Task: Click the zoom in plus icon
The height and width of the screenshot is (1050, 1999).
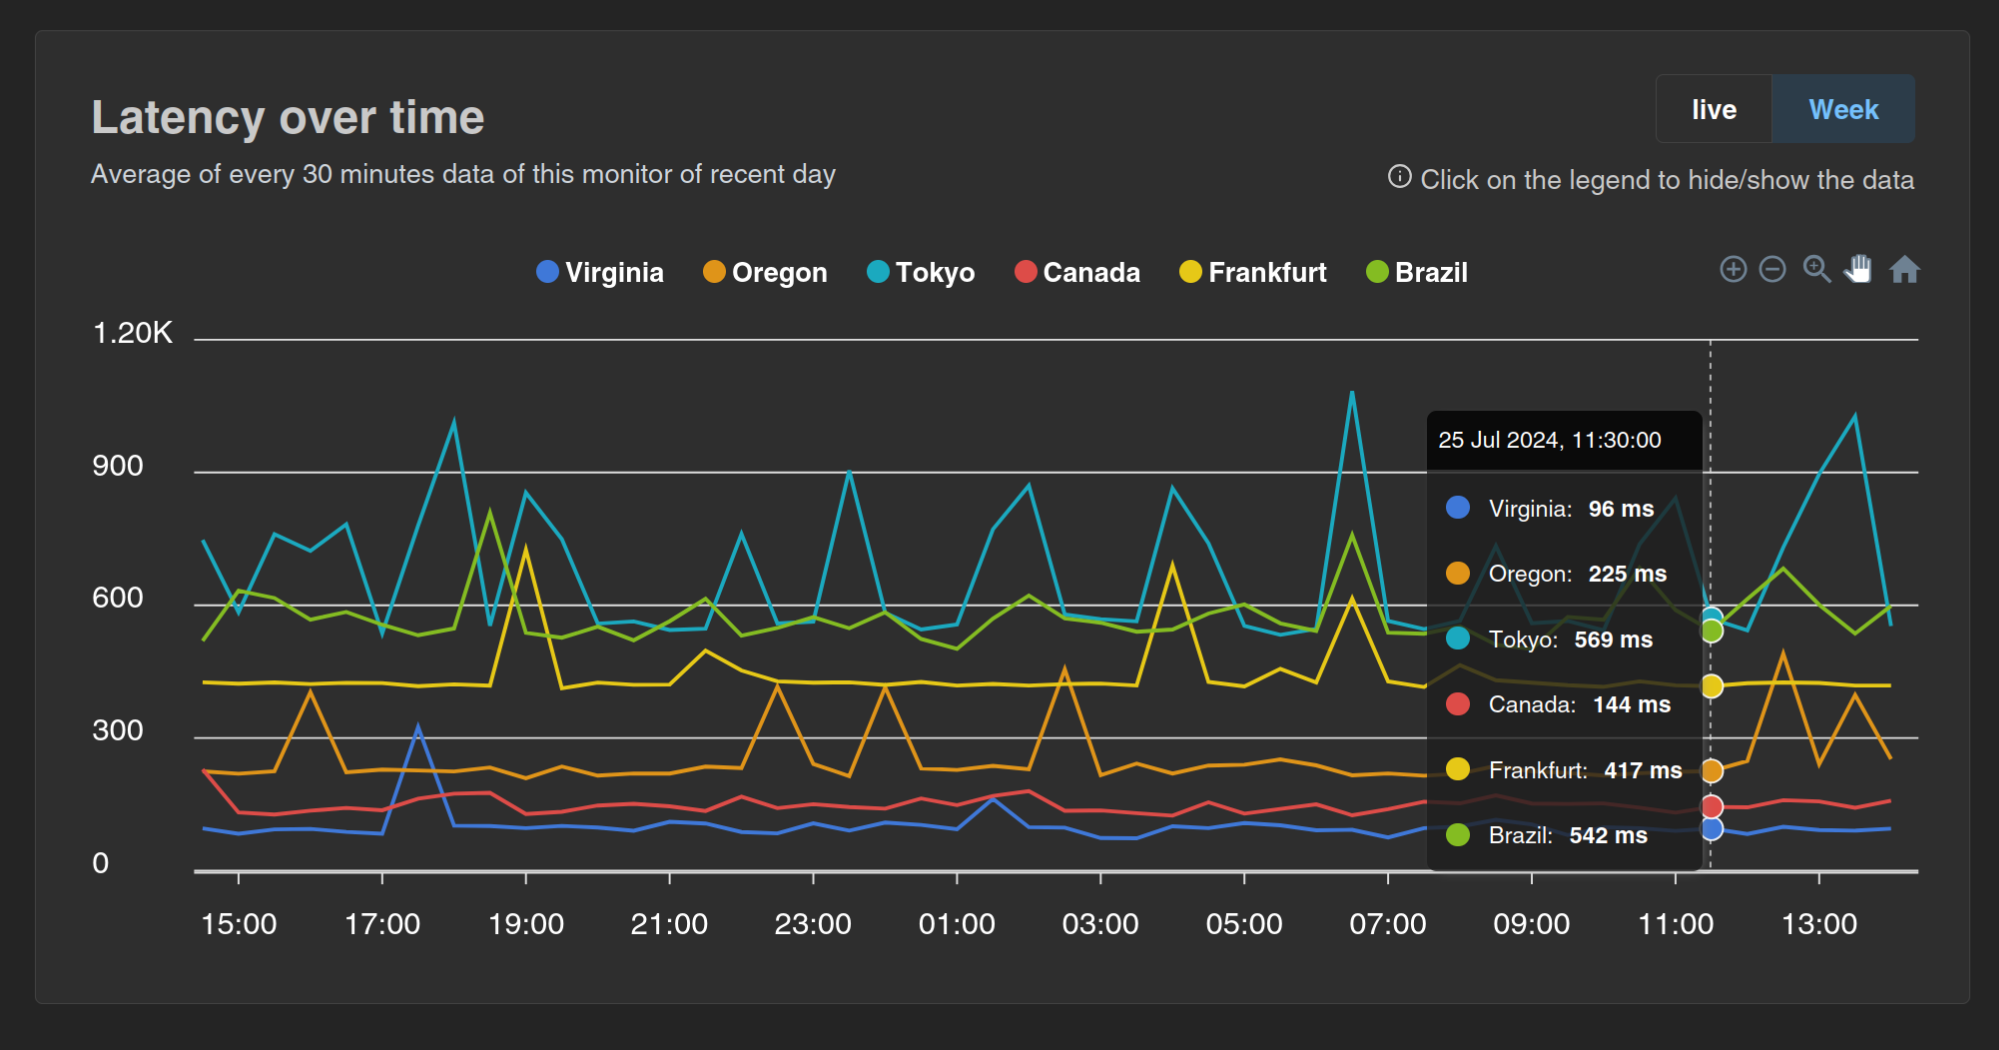Action: click(x=1733, y=269)
